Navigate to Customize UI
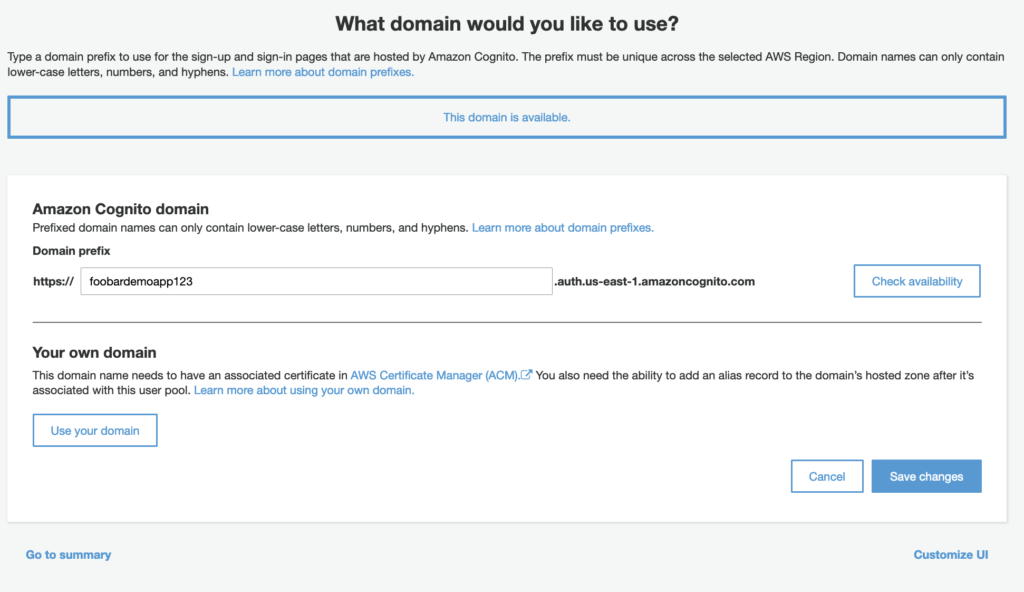1024x592 pixels. [950, 554]
